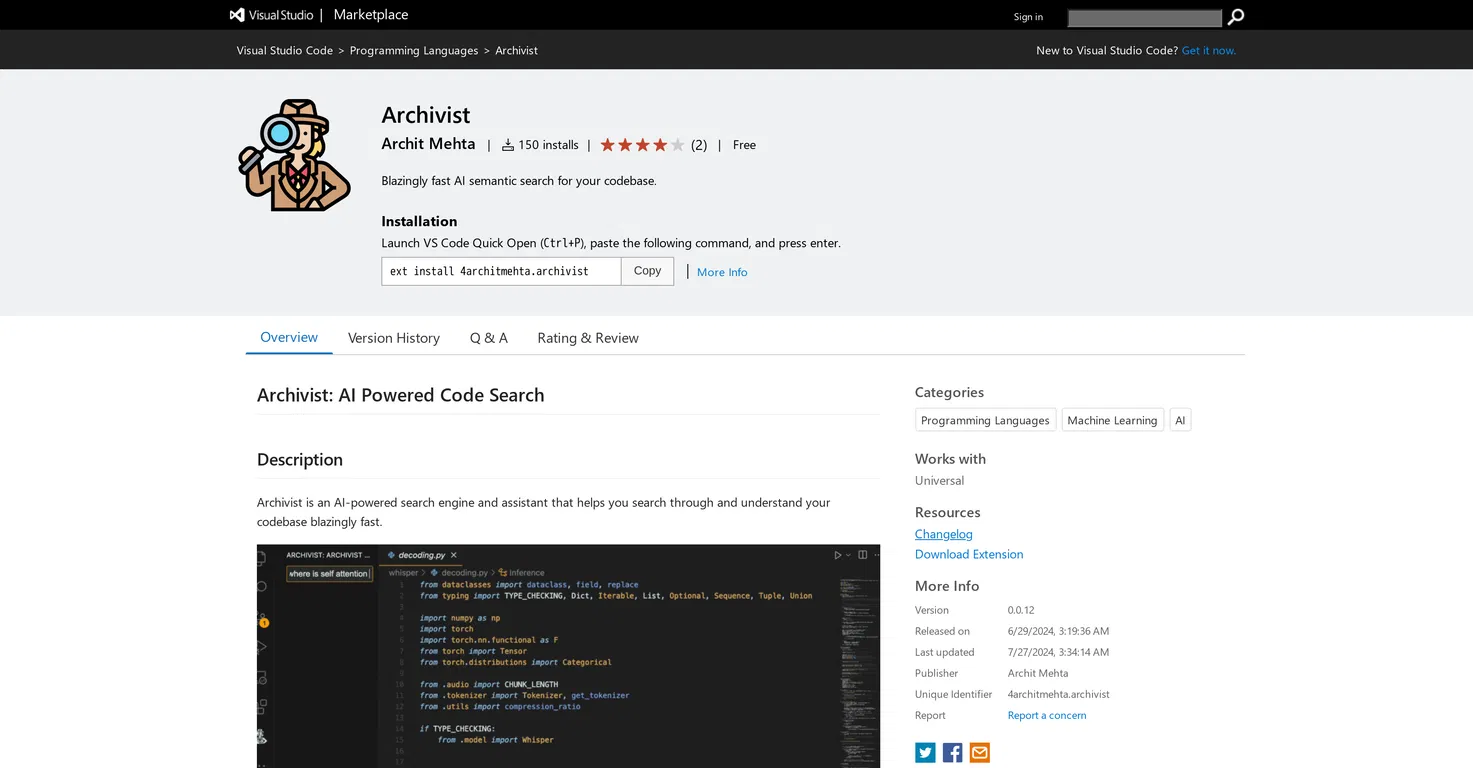Click split editor icon in preview screenshot
1473x768 pixels.
point(862,555)
